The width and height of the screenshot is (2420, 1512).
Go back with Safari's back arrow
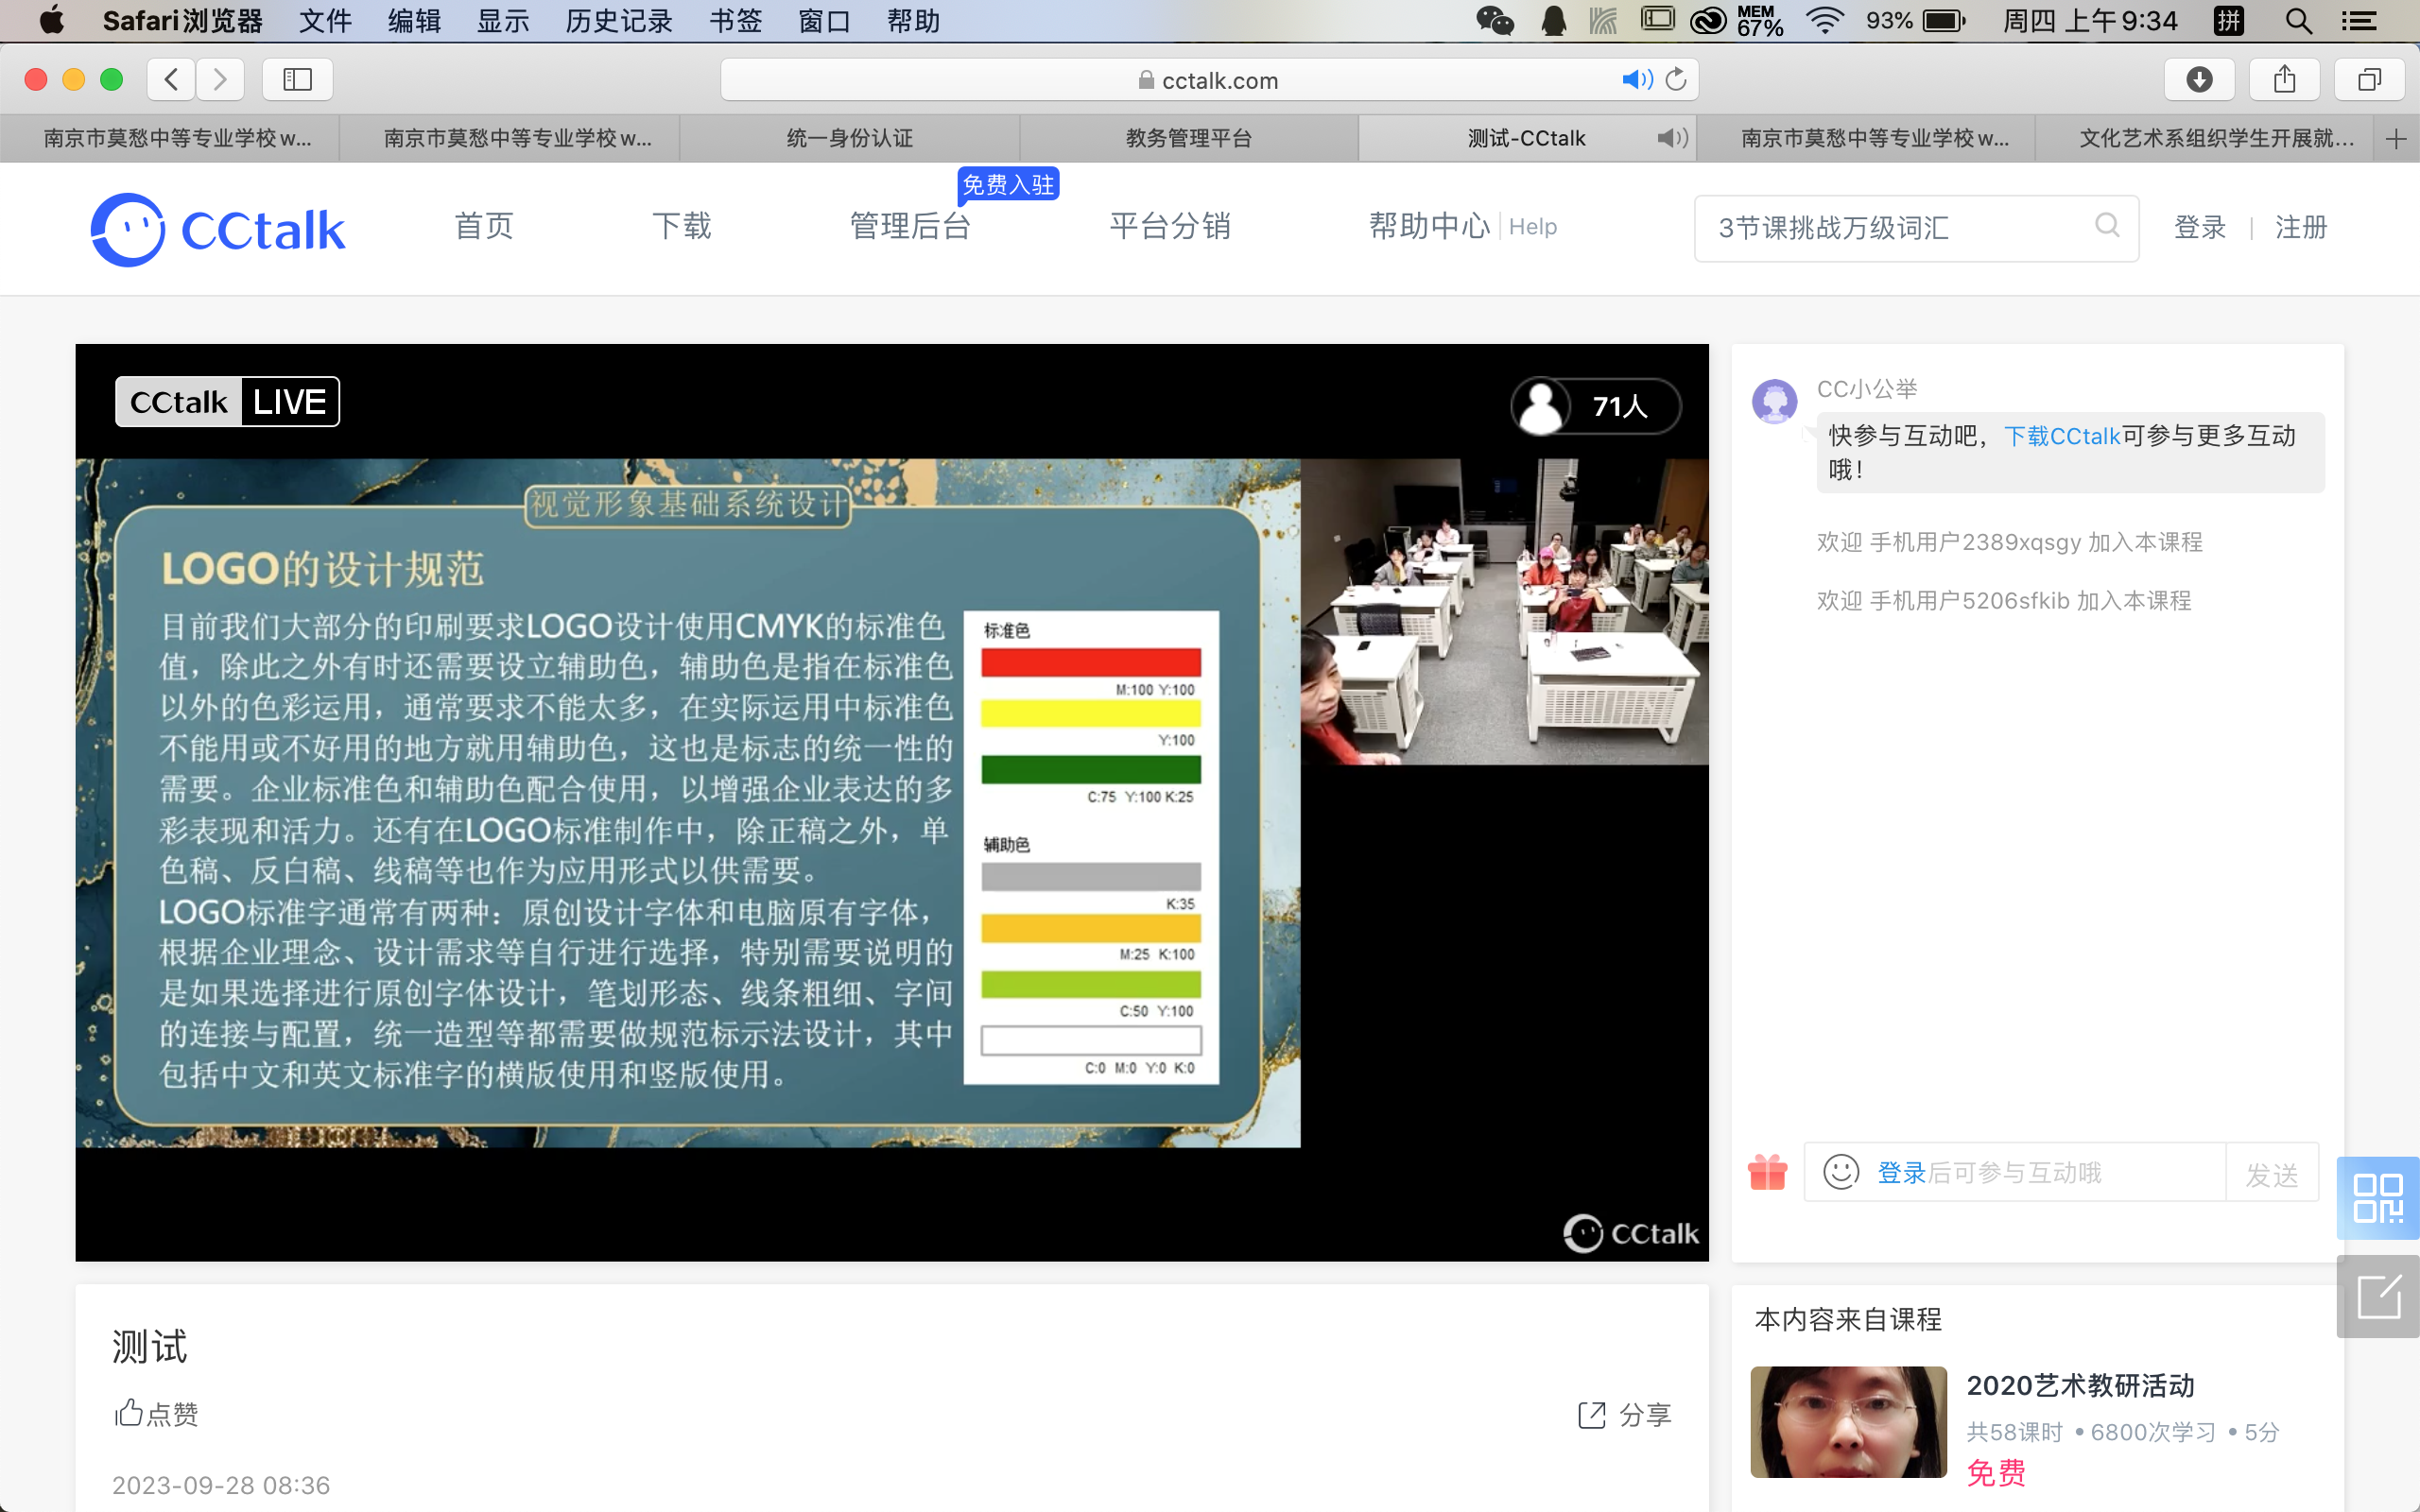click(171, 79)
